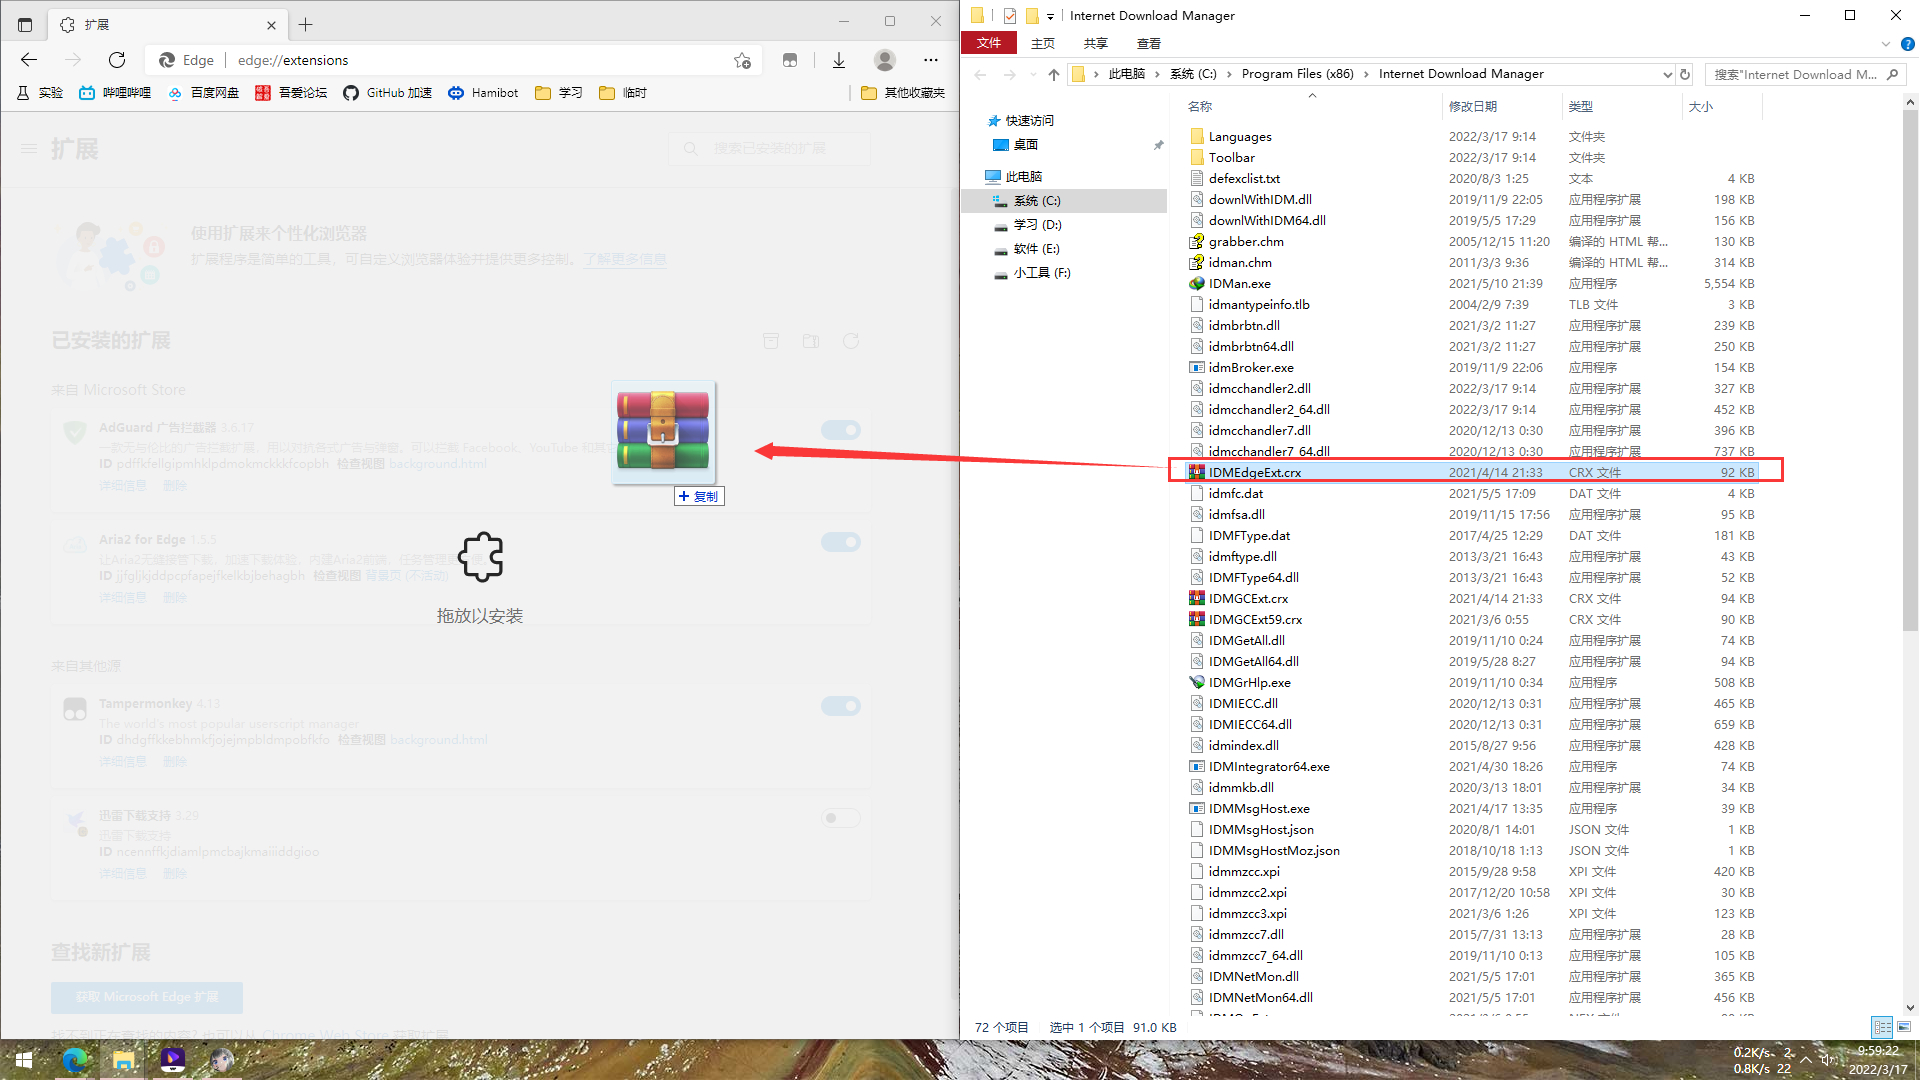The height and width of the screenshot is (1080, 1920).
Task: Select 学习 (D:) drive in navigation pane
Action: pyautogui.click(x=1037, y=225)
